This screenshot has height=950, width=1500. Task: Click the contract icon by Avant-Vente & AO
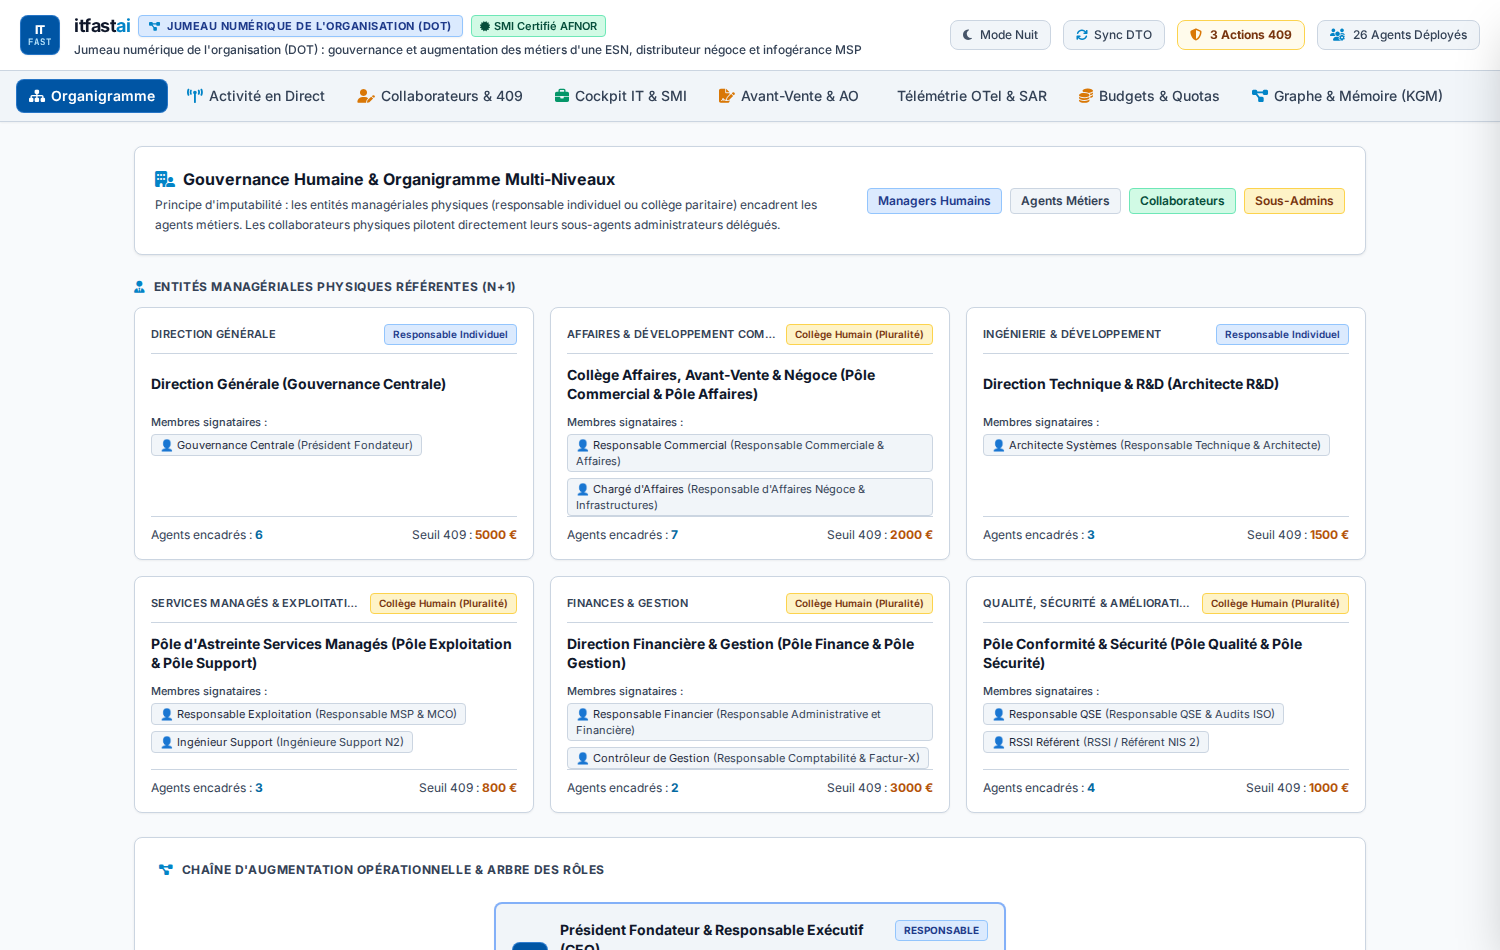(x=727, y=96)
